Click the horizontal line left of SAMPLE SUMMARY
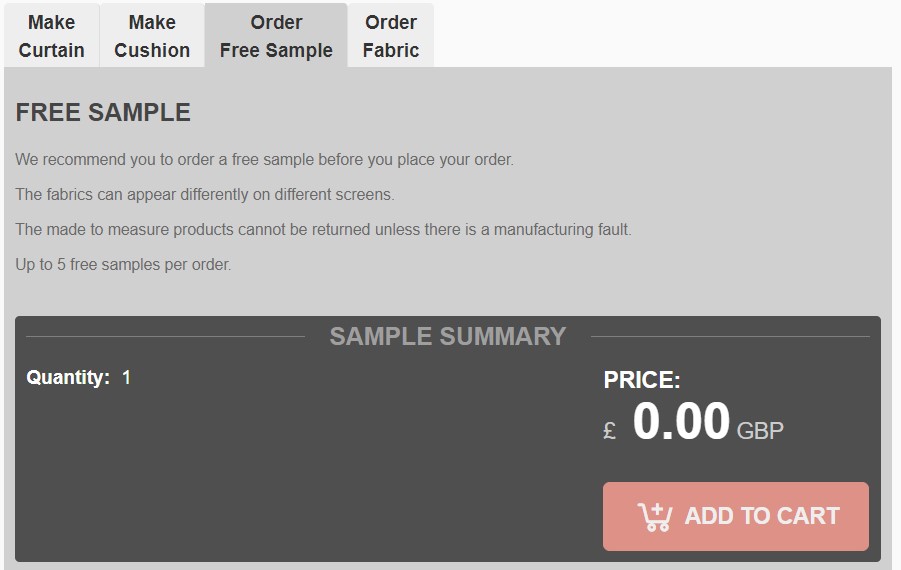This screenshot has width=901, height=570. pos(165,337)
